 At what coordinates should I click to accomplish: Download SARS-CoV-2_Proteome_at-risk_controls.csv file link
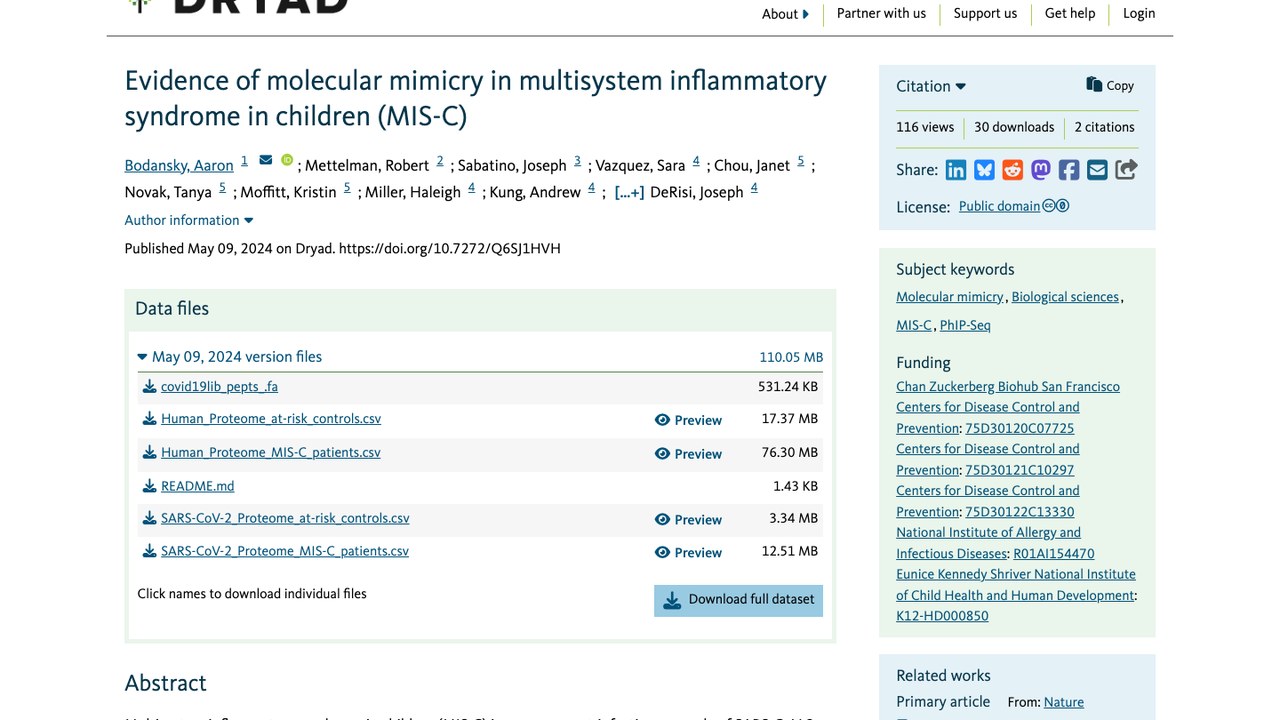(285, 519)
